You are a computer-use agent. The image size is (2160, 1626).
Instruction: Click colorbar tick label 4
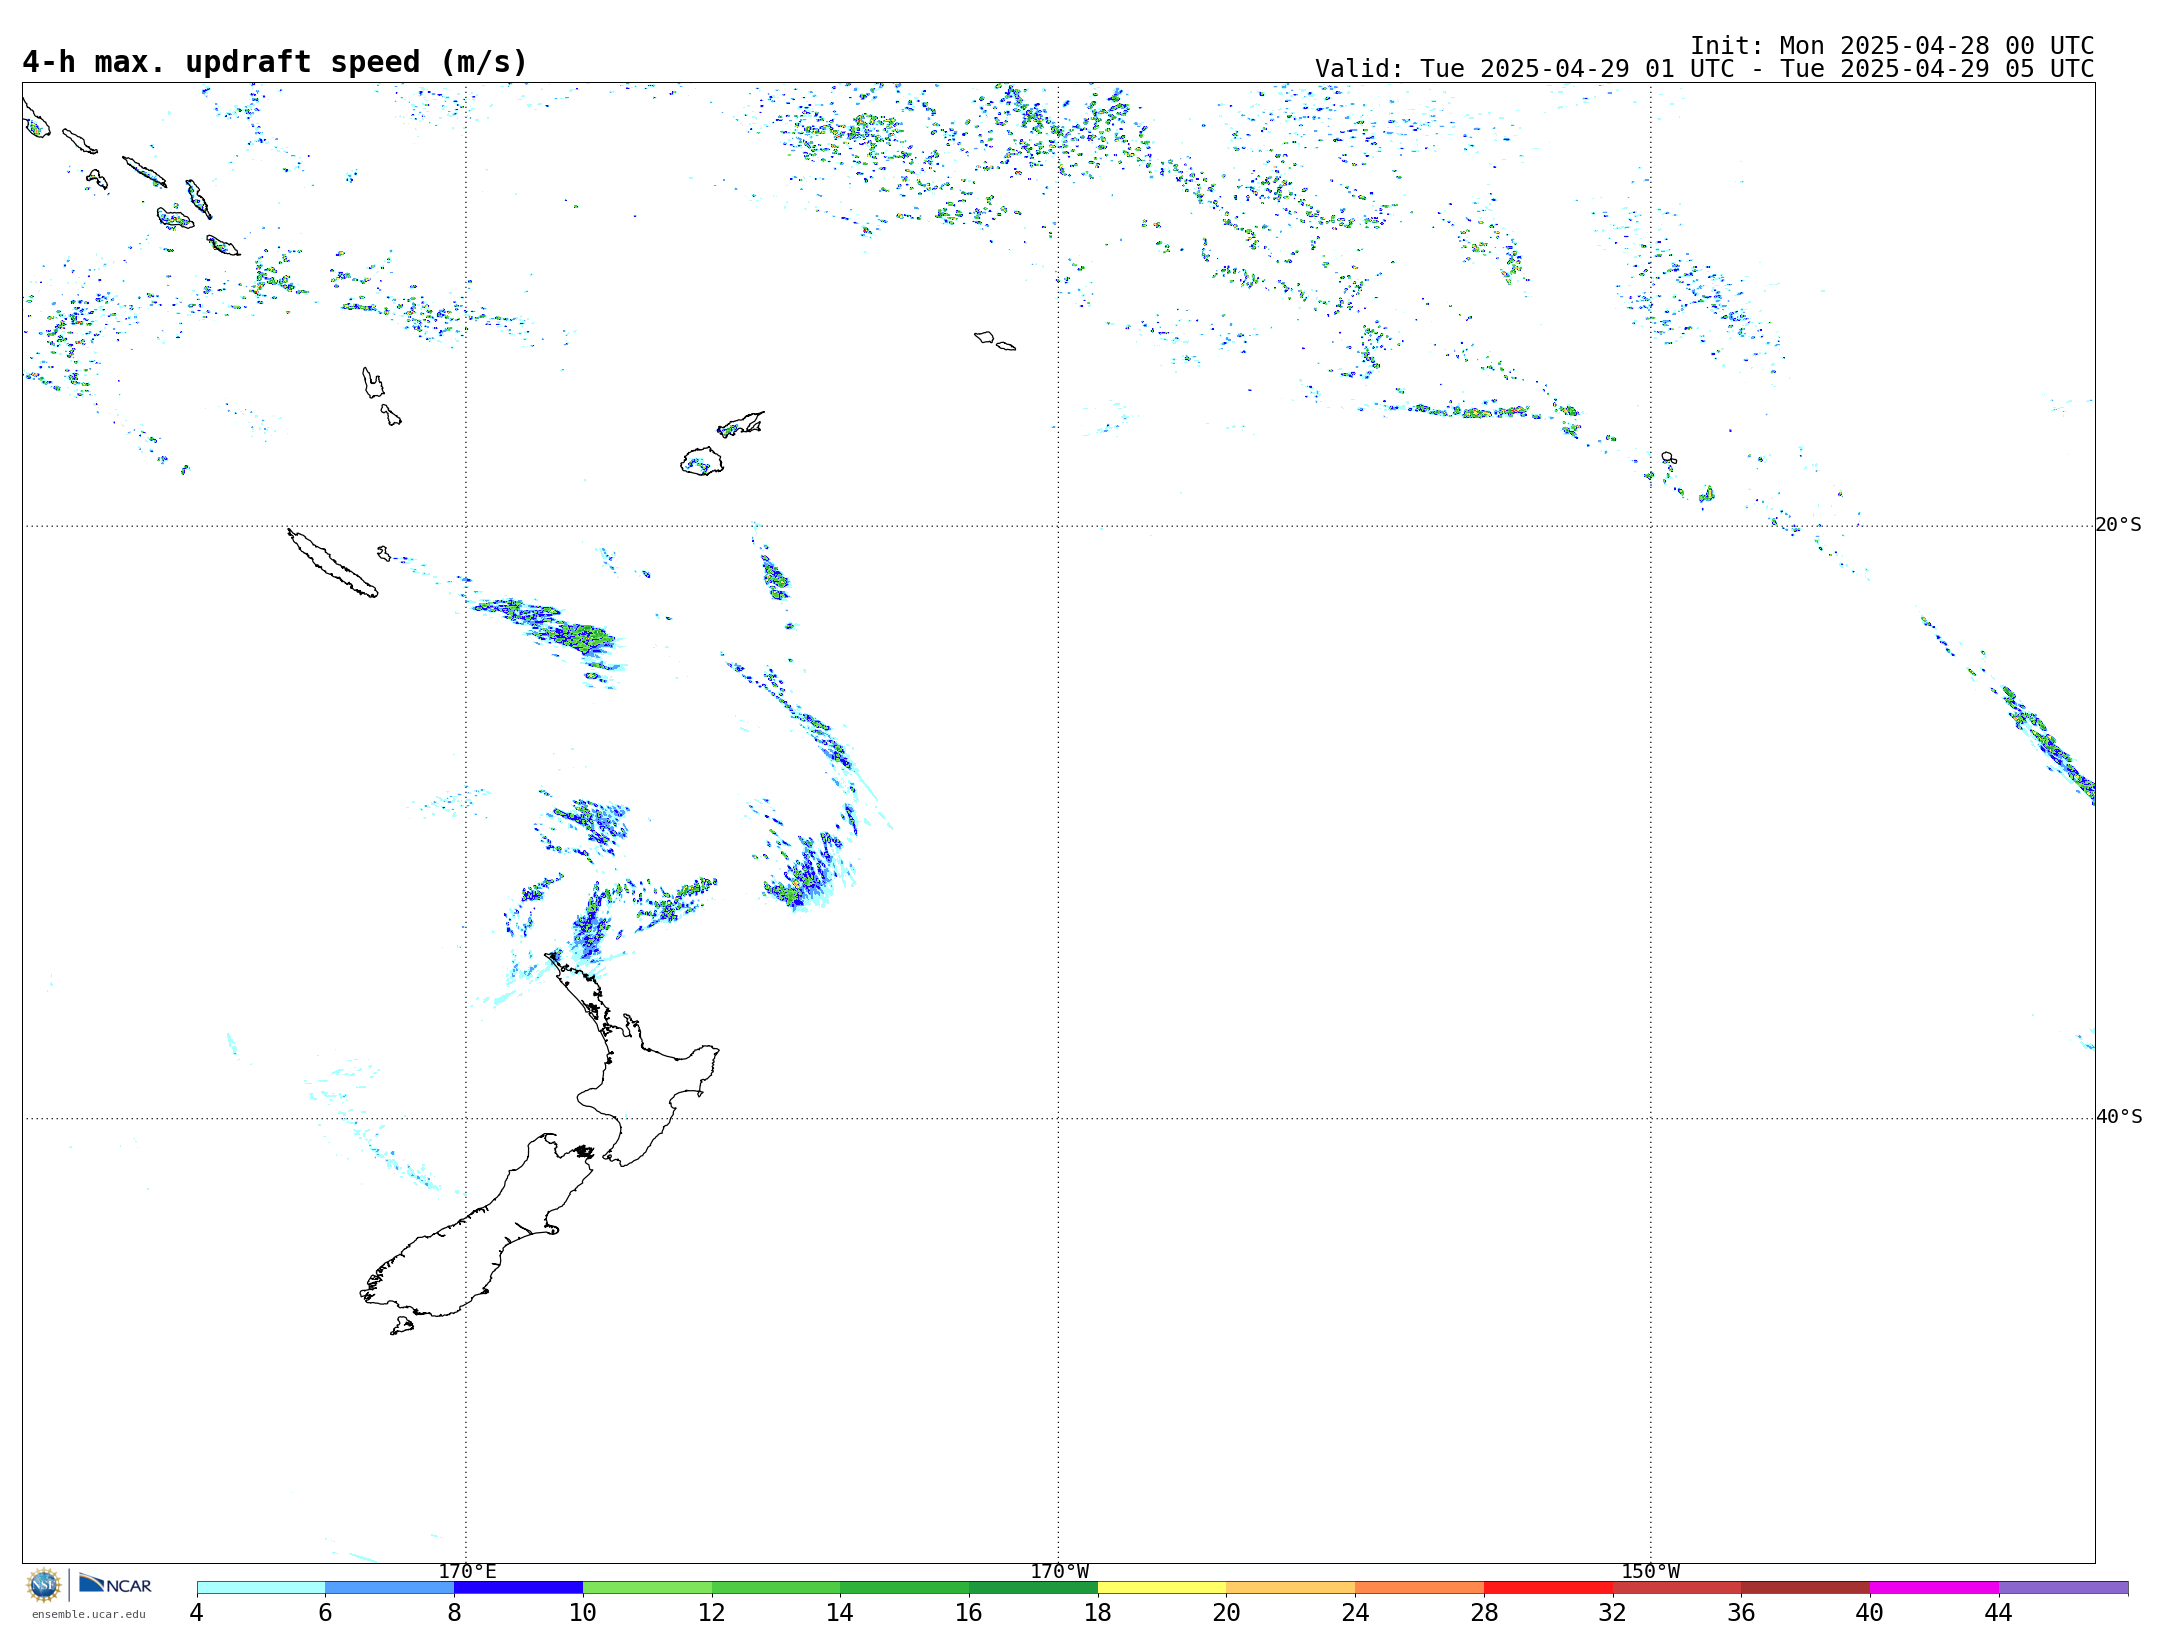coord(197,1612)
